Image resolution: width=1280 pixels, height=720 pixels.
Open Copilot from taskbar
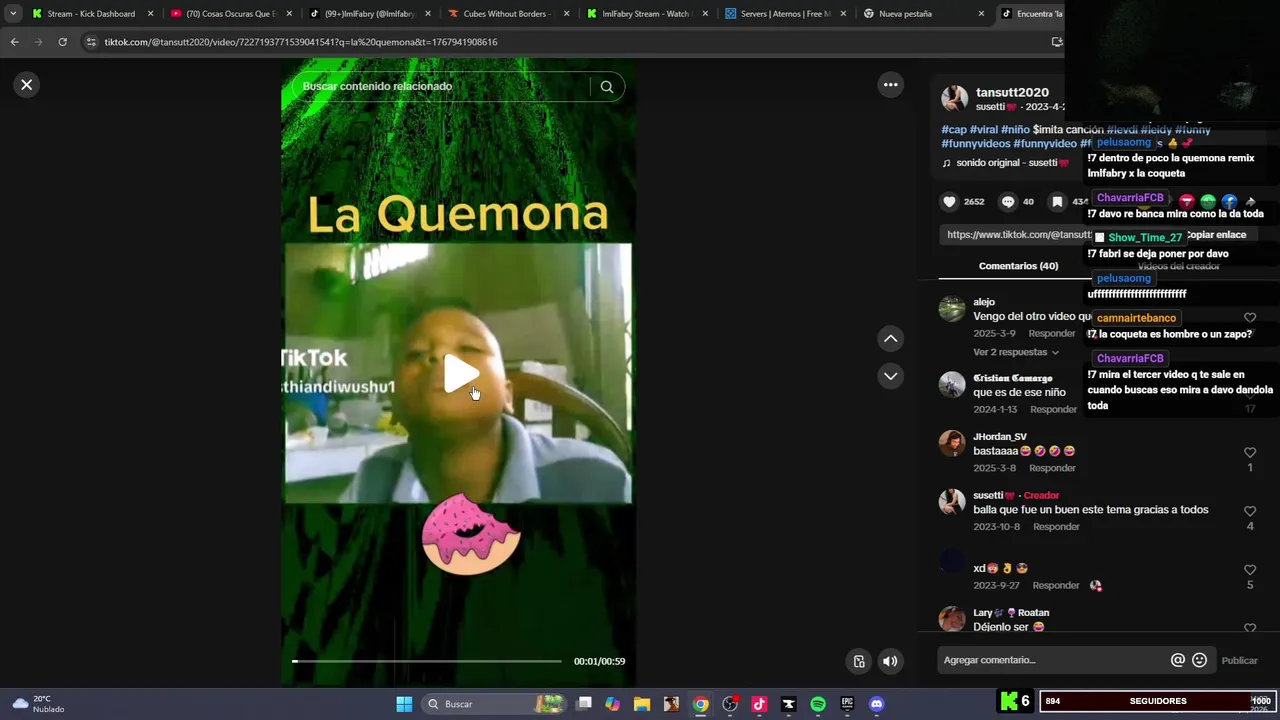pos(613,704)
